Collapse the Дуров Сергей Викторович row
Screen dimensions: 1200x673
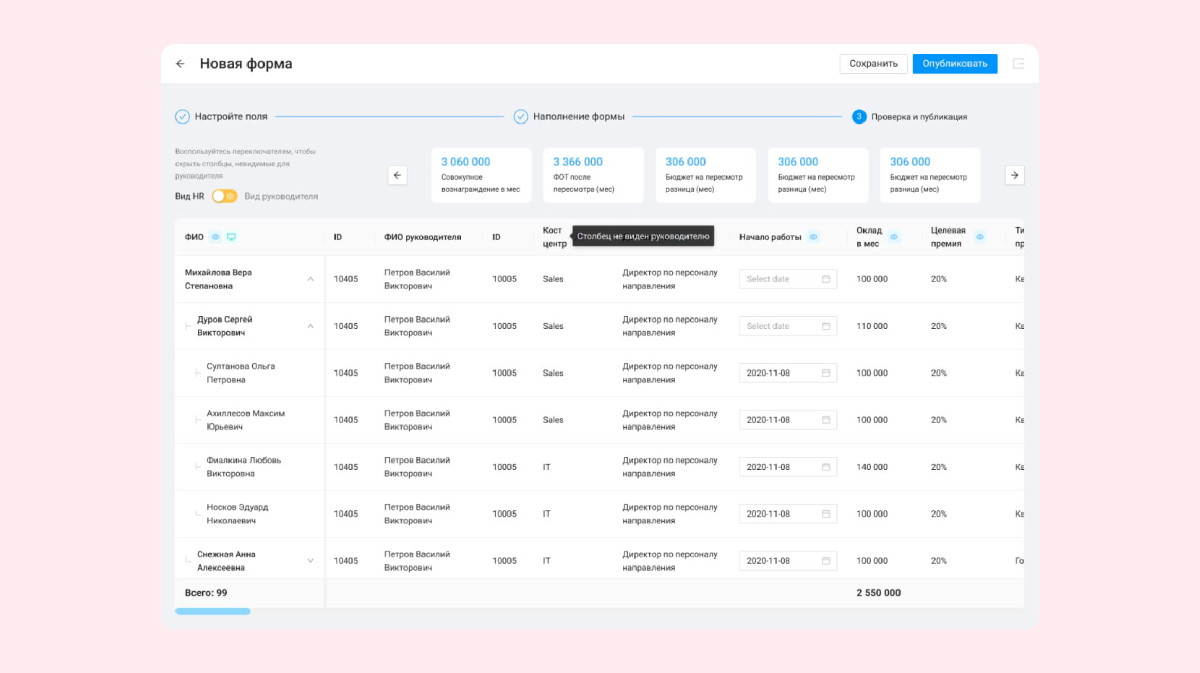click(x=310, y=326)
